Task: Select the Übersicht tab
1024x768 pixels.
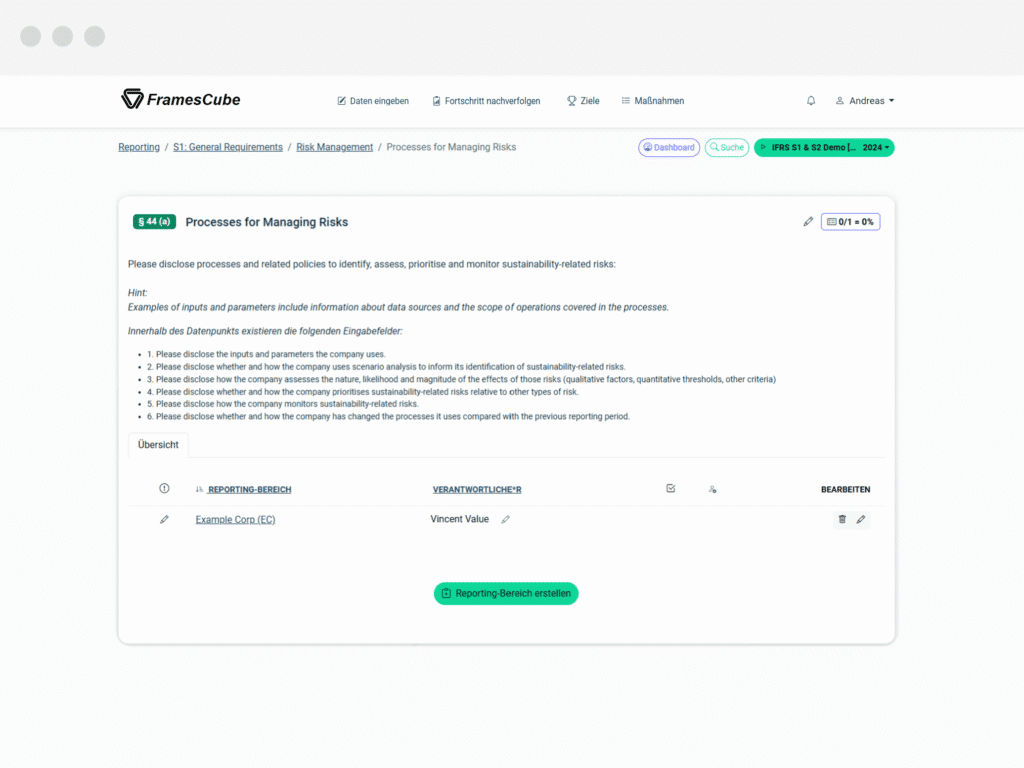Action: (x=158, y=445)
